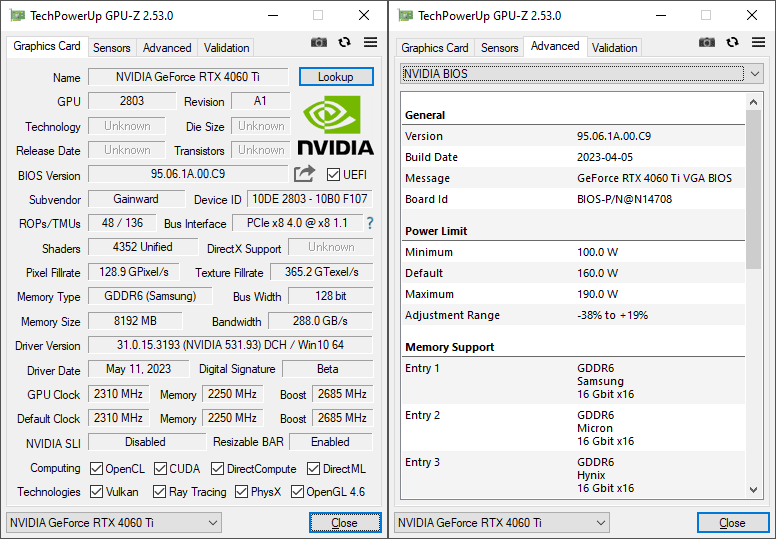The image size is (776, 539).
Task: Open Validation tab in right window
Action: (615, 48)
